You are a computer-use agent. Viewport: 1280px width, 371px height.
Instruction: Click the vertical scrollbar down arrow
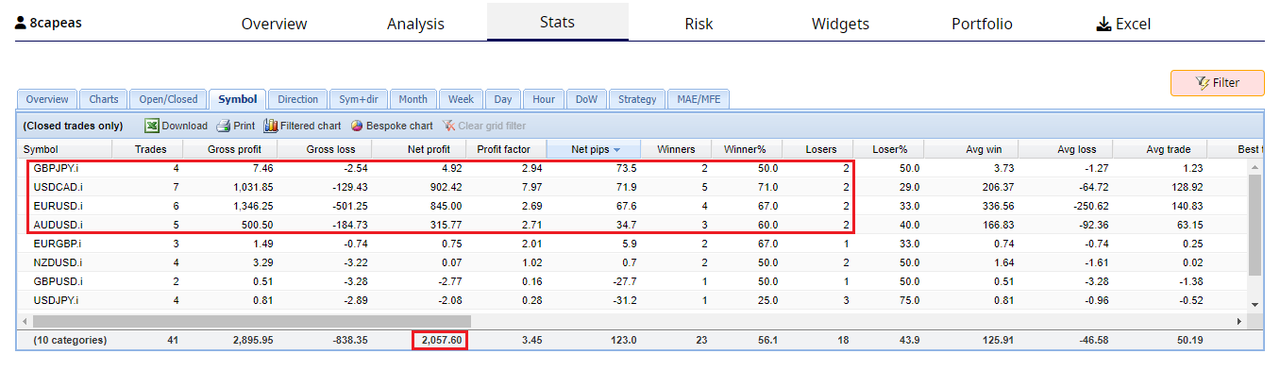[x=1255, y=304]
